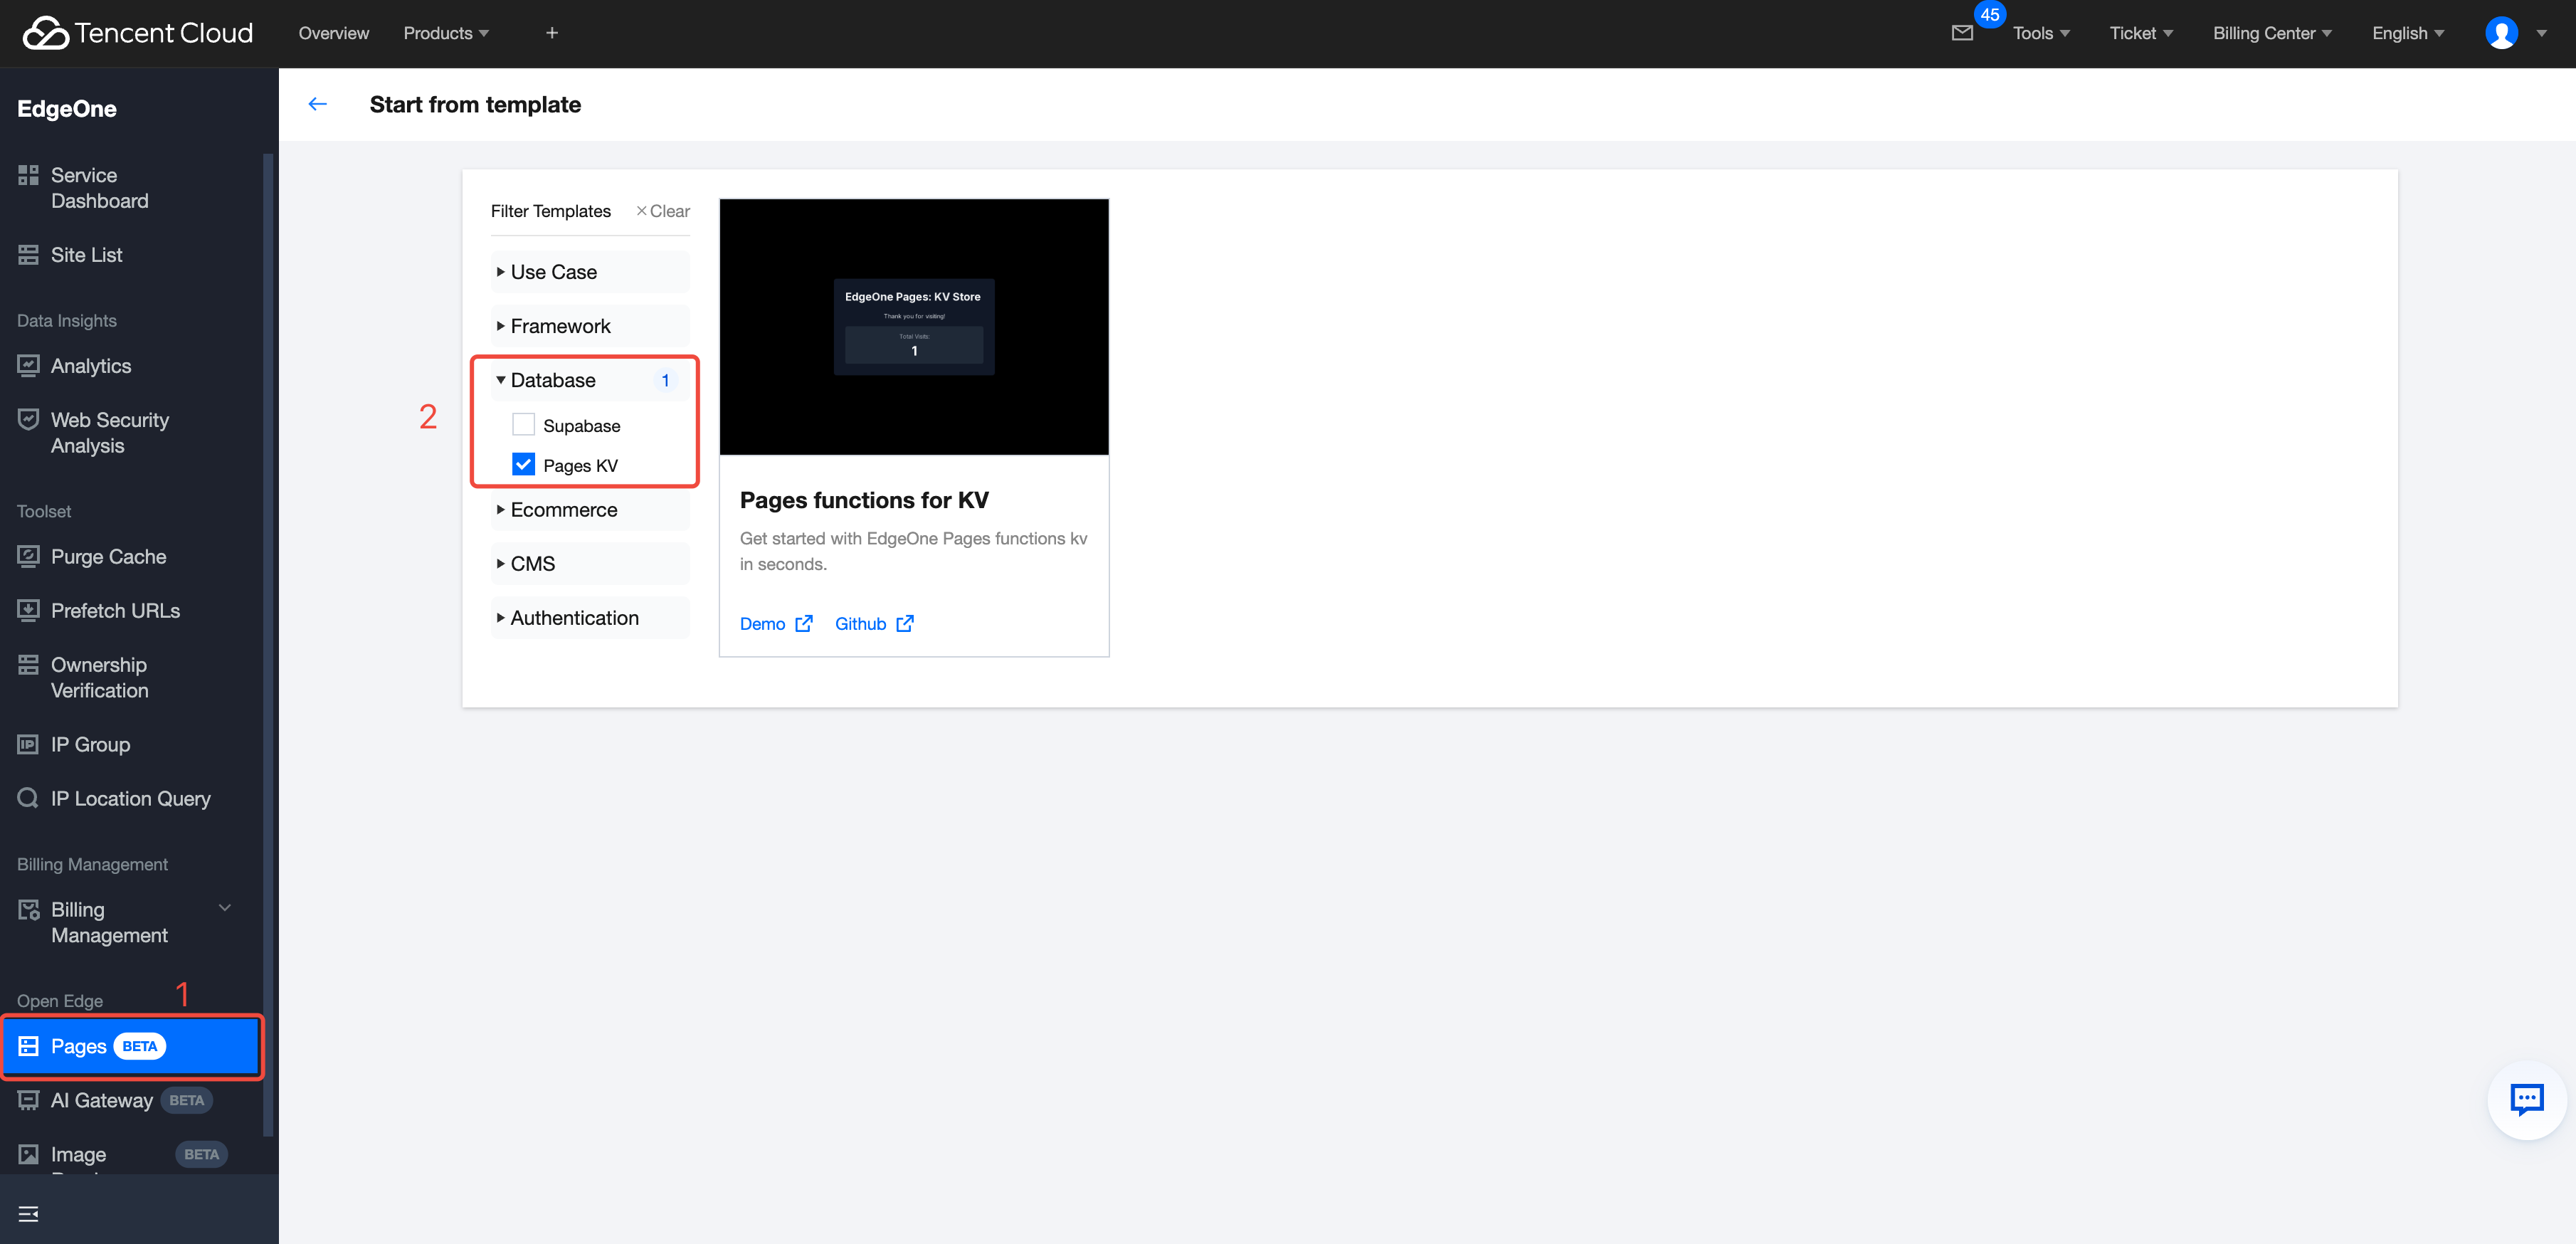Click the Analytics chart icon
Image resolution: width=2576 pixels, height=1244 pixels.
28,365
